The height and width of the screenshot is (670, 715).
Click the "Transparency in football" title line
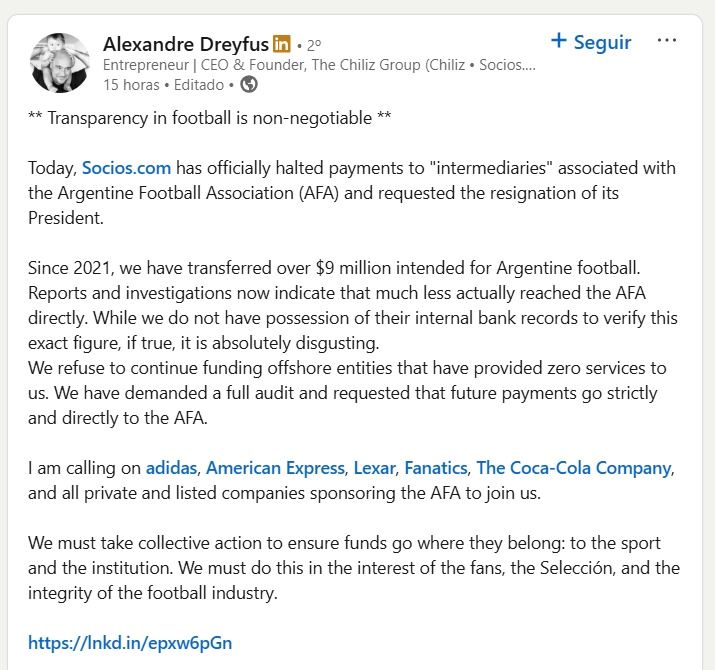pos(209,118)
